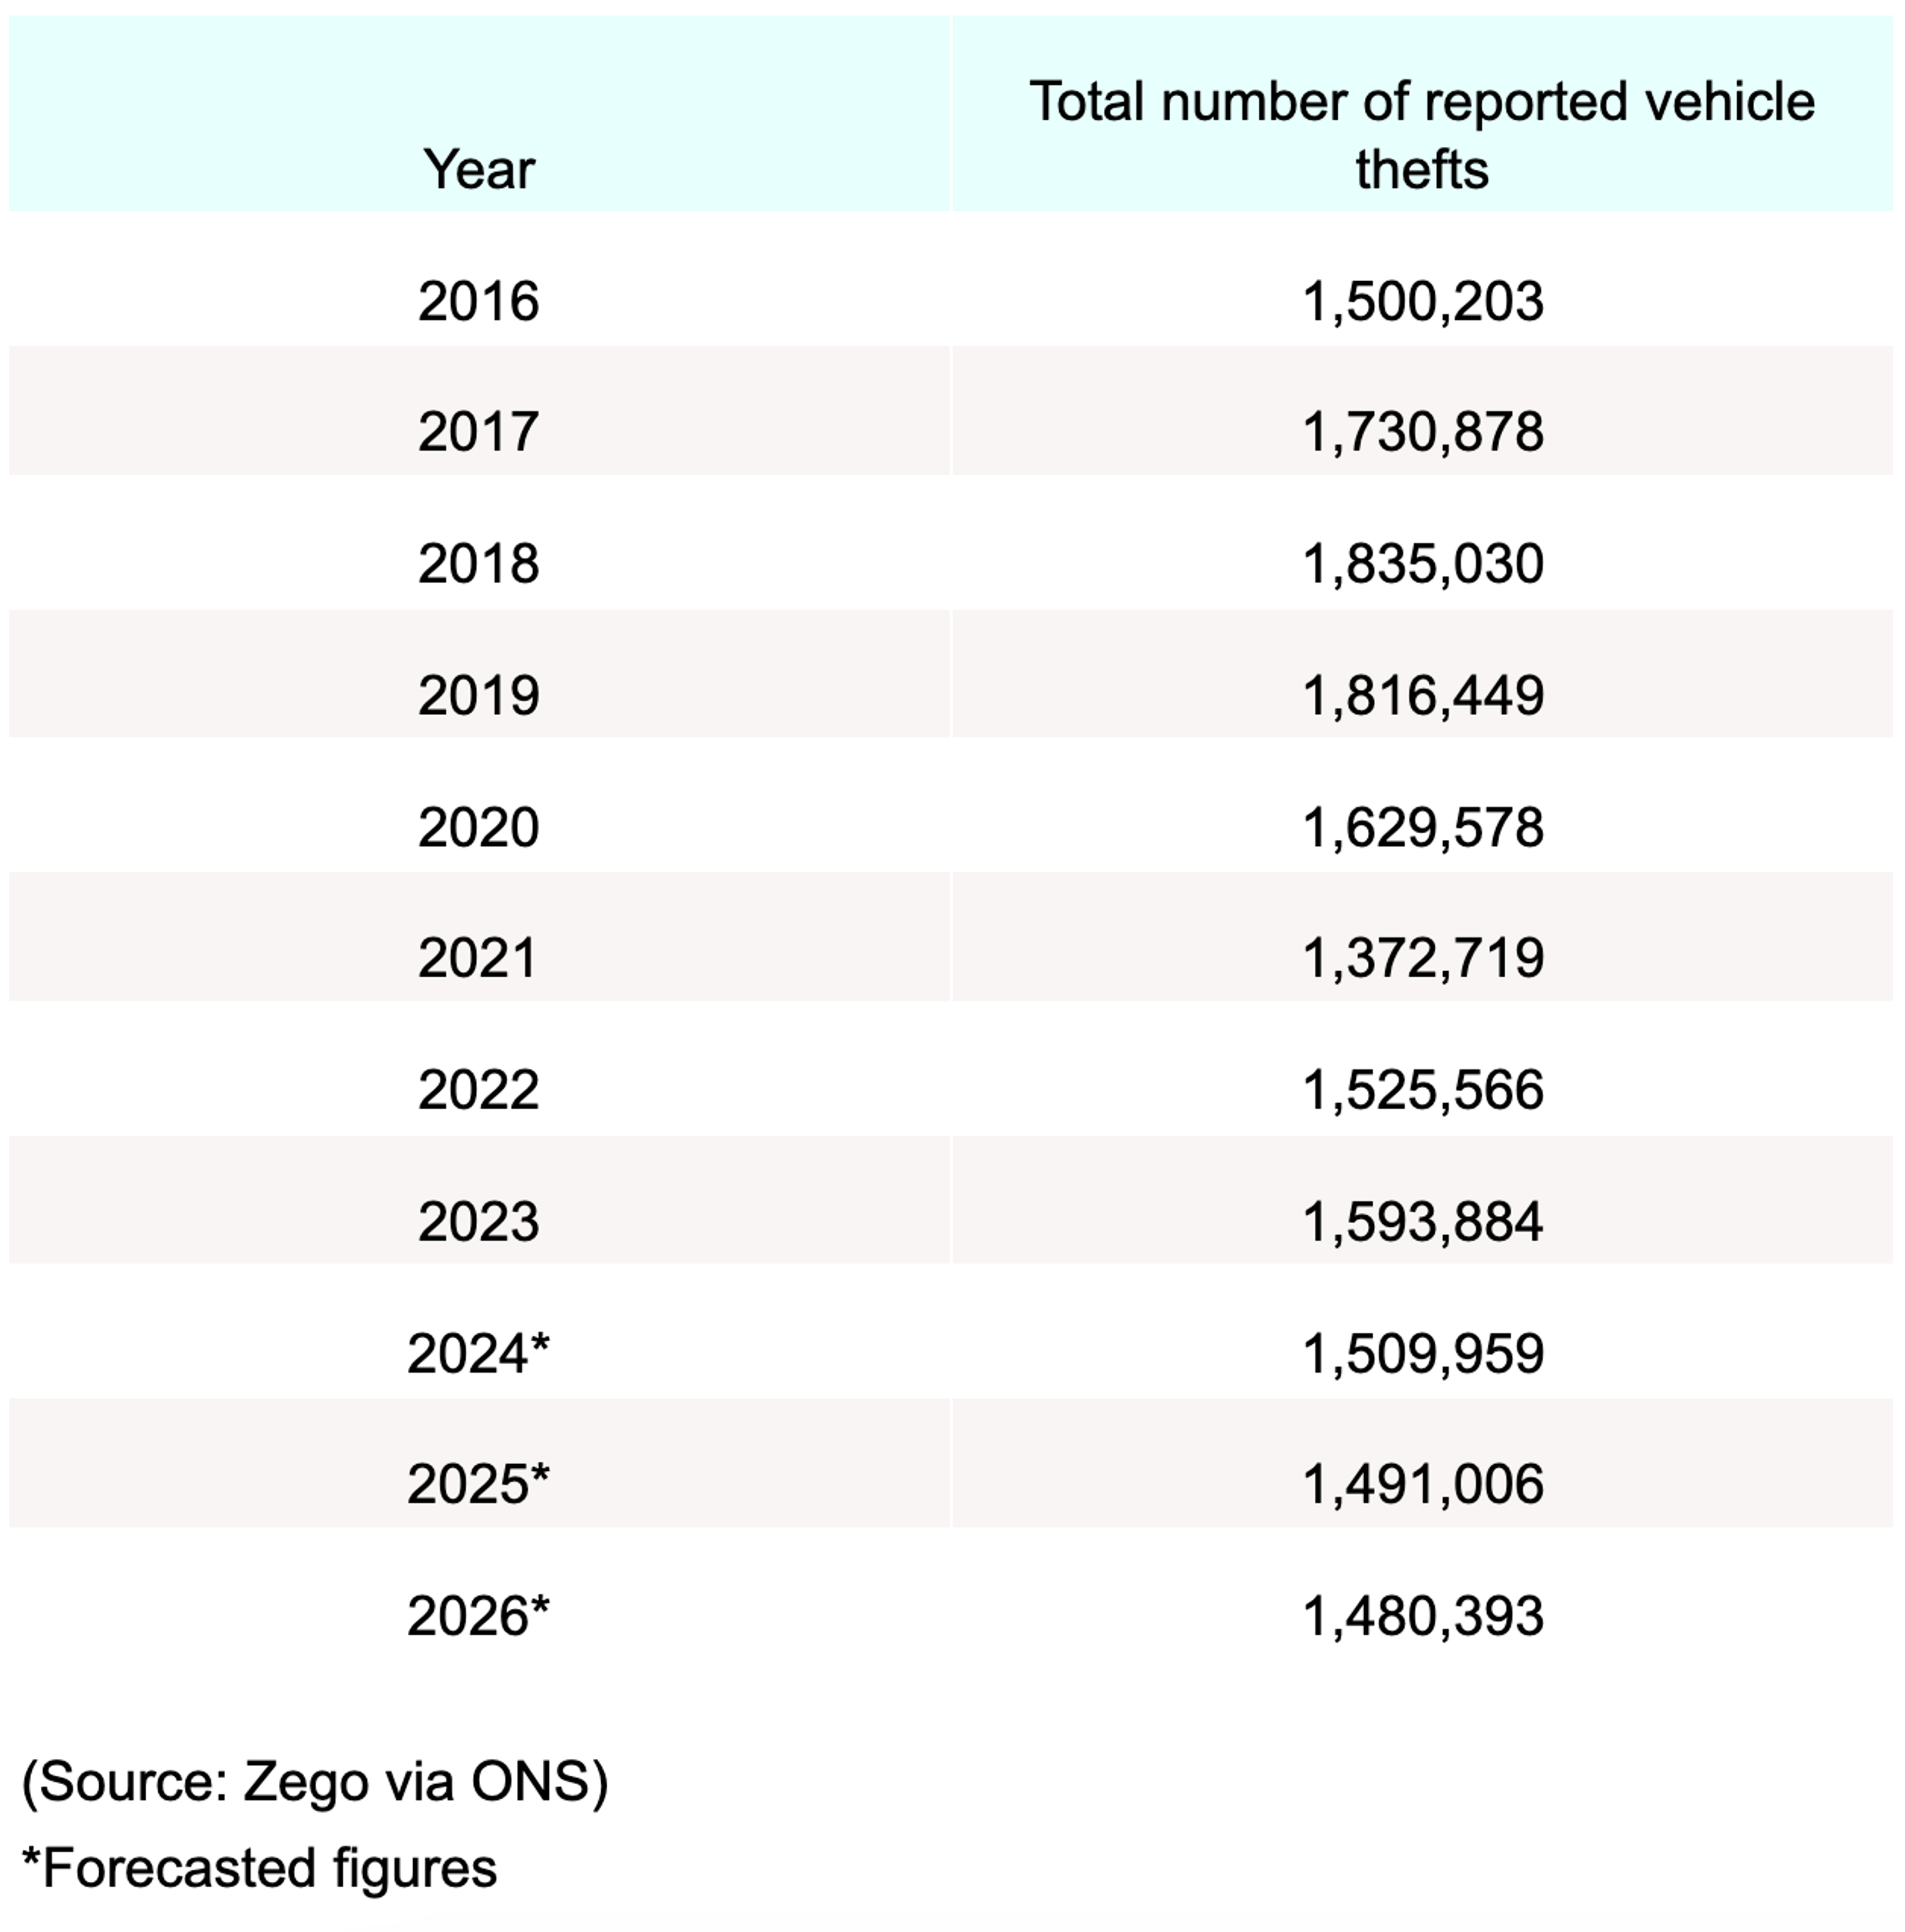Select the value 1,730,878

pyautogui.click(x=1422, y=432)
